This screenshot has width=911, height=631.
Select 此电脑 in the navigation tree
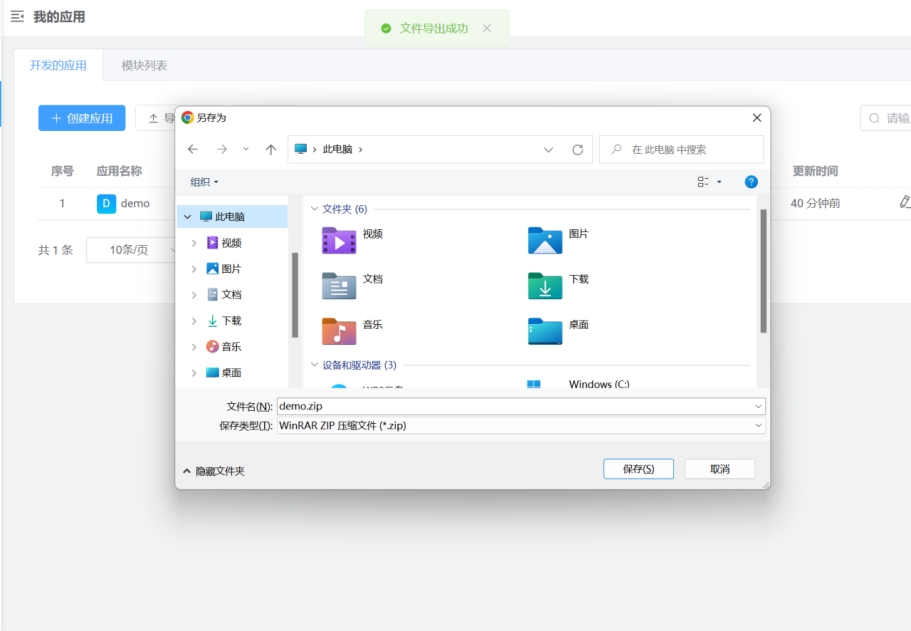coord(230,217)
